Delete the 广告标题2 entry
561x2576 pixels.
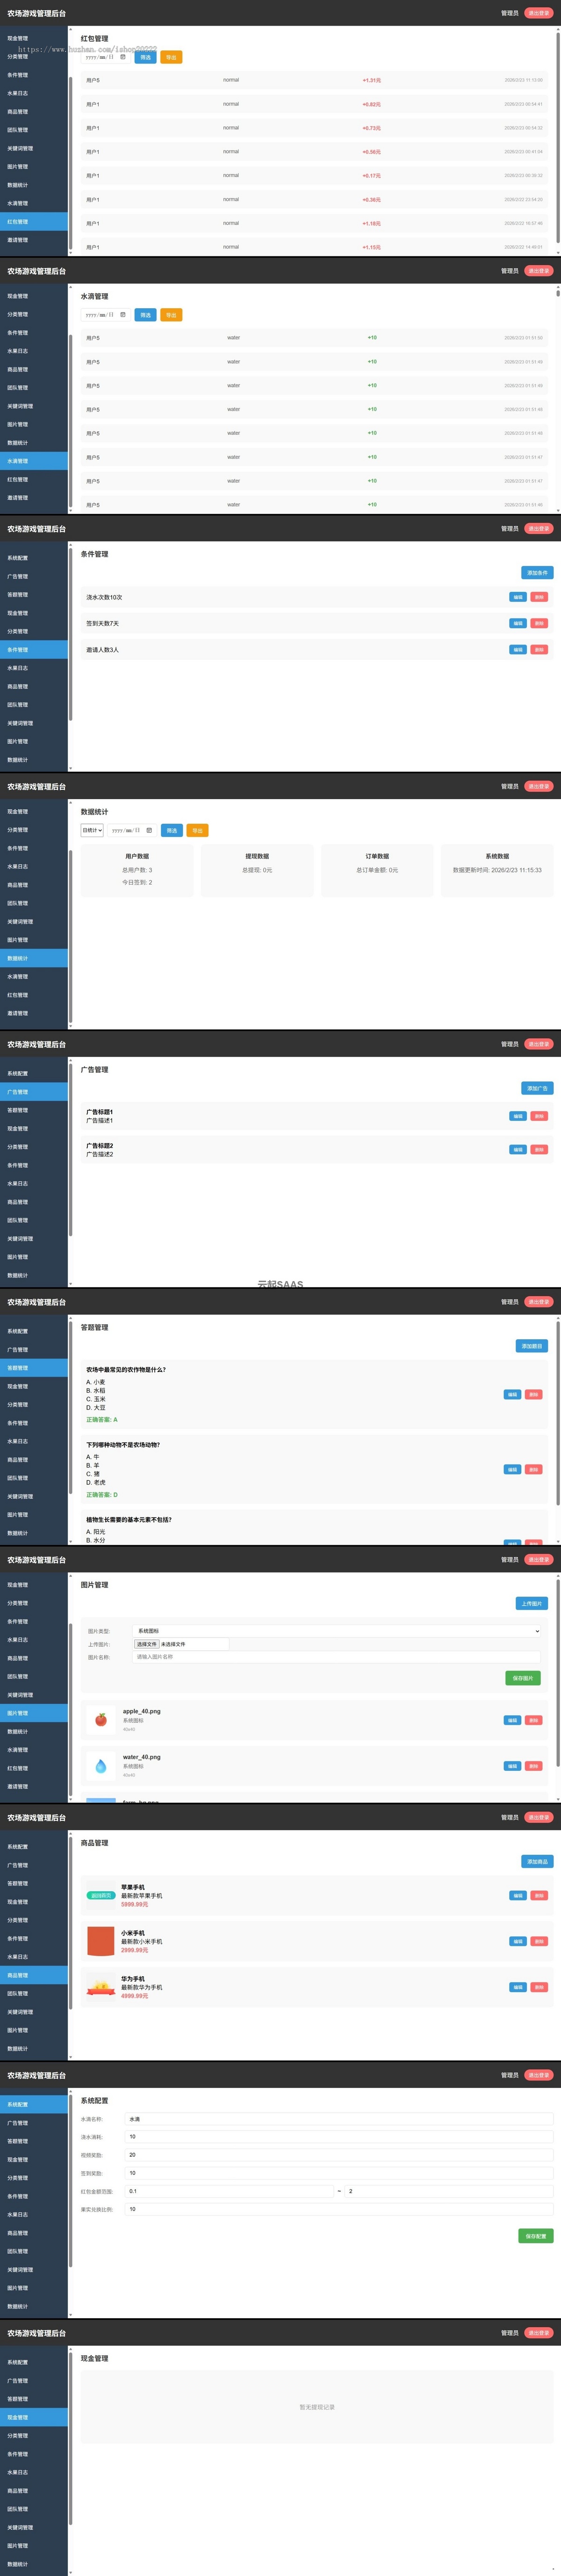pos(539,1149)
